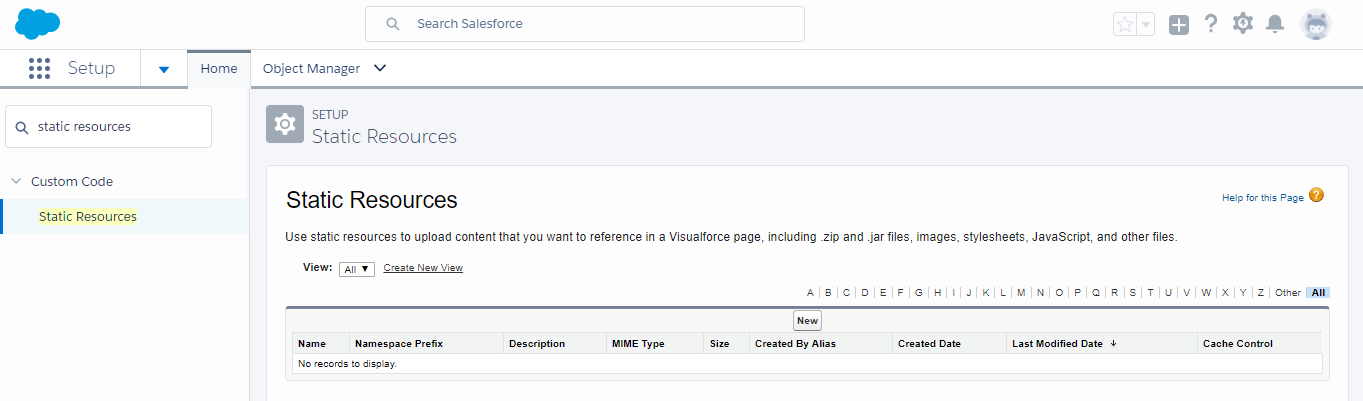Screen dimensions: 1363x401
Task: Open the View dropdown set to All
Action: (x=357, y=269)
